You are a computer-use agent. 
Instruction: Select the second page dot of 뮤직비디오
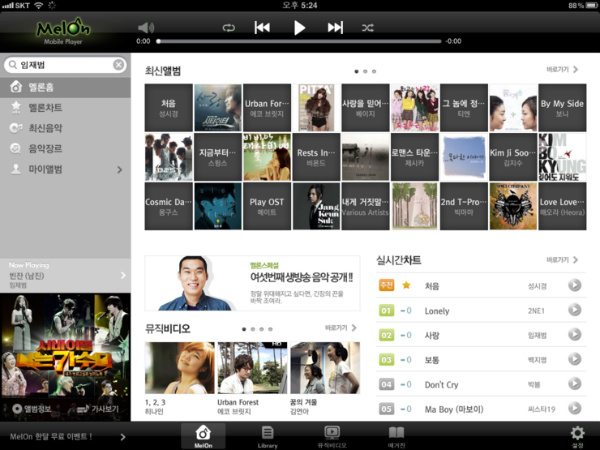click(253, 329)
